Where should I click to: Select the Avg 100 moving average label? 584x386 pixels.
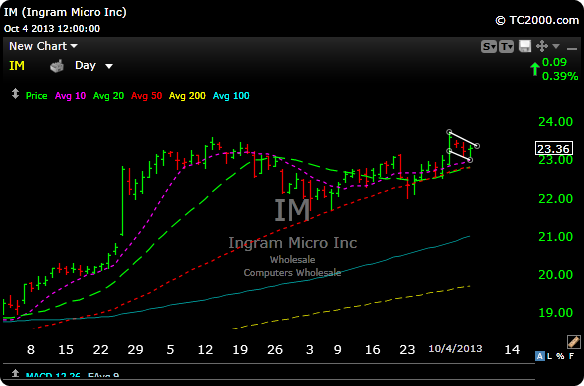click(x=231, y=96)
